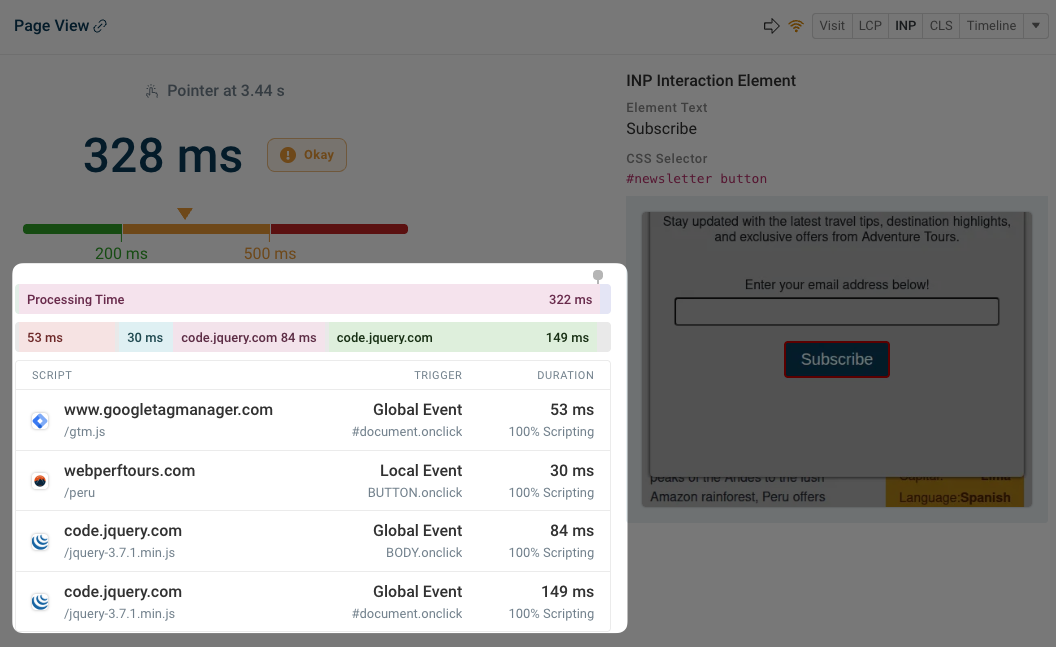
Task: Switch to the LCP tab
Action: point(870,26)
